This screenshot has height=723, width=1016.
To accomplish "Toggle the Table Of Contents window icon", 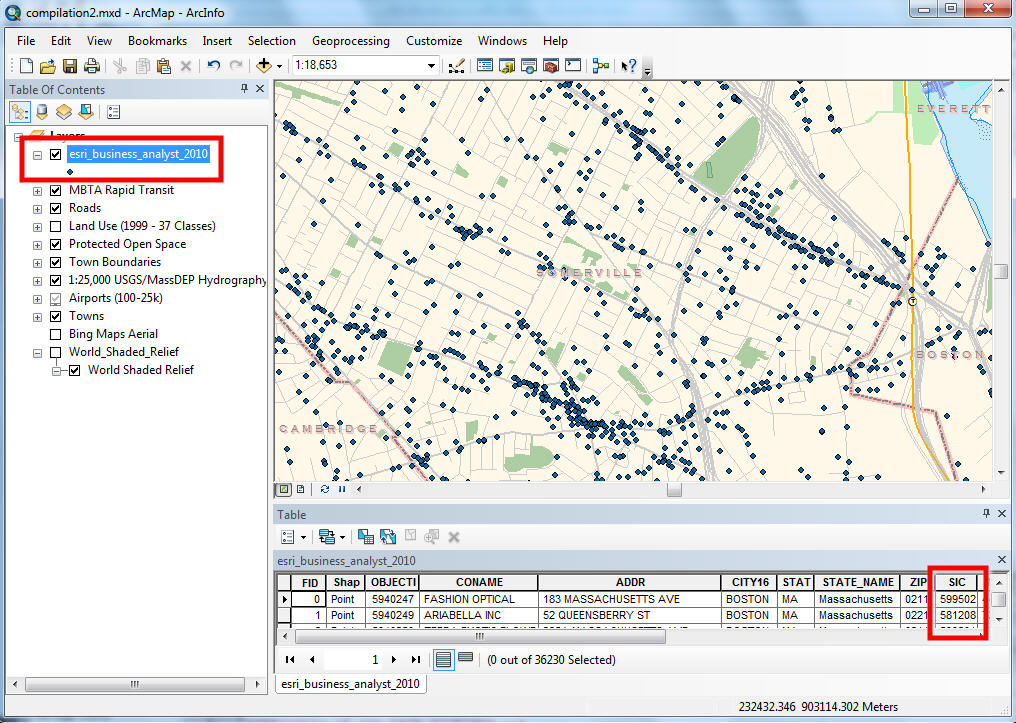I will tap(485, 65).
